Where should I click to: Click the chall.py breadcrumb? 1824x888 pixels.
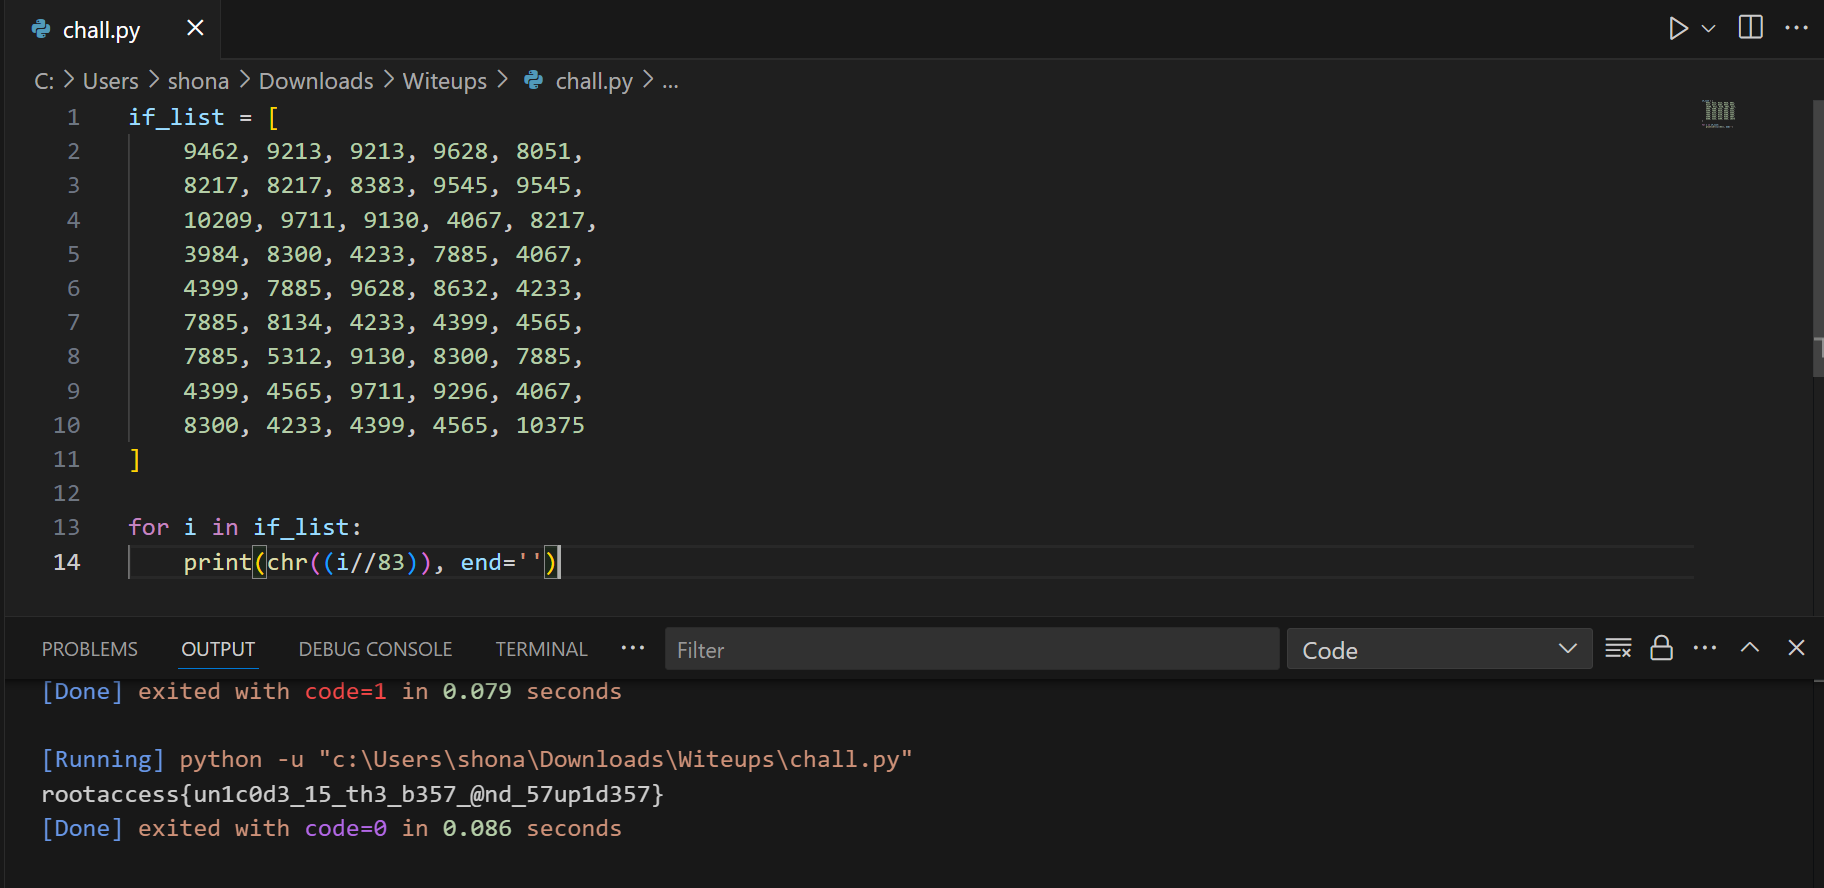click(594, 81)
